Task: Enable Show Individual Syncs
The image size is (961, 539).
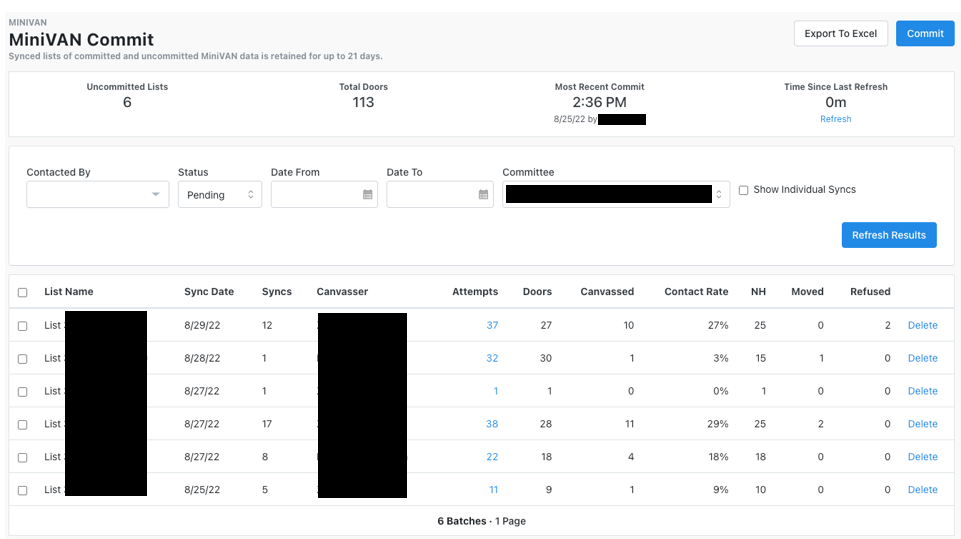Action: click(743, 190)
